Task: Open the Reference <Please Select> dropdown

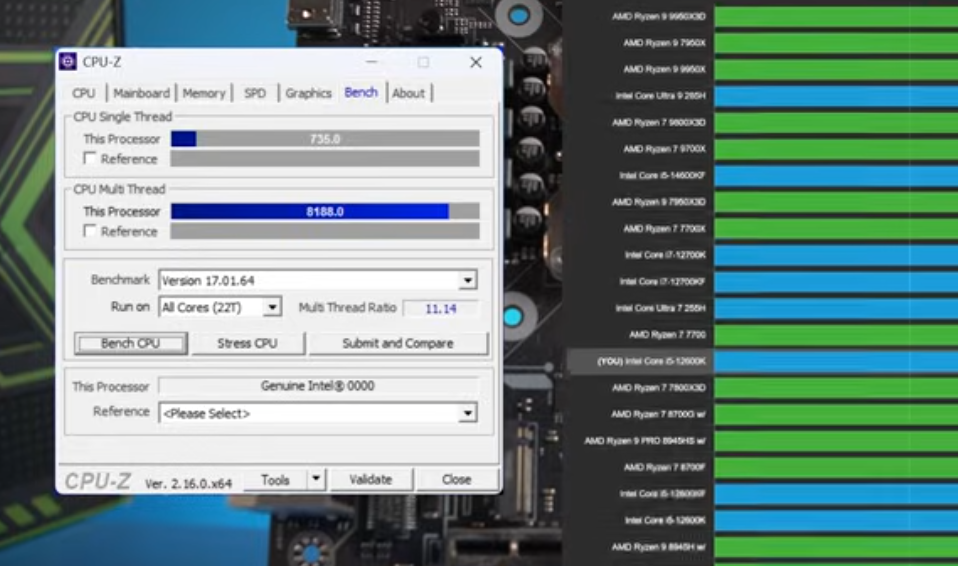Action: [468, 413]
